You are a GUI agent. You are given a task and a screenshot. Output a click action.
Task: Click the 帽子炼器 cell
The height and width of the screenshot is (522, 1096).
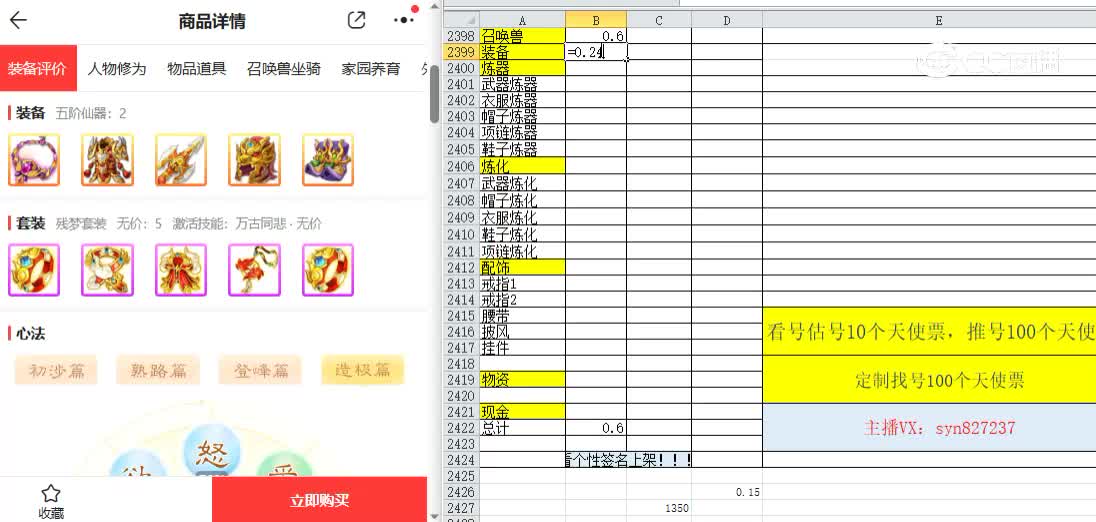(522, 117)
